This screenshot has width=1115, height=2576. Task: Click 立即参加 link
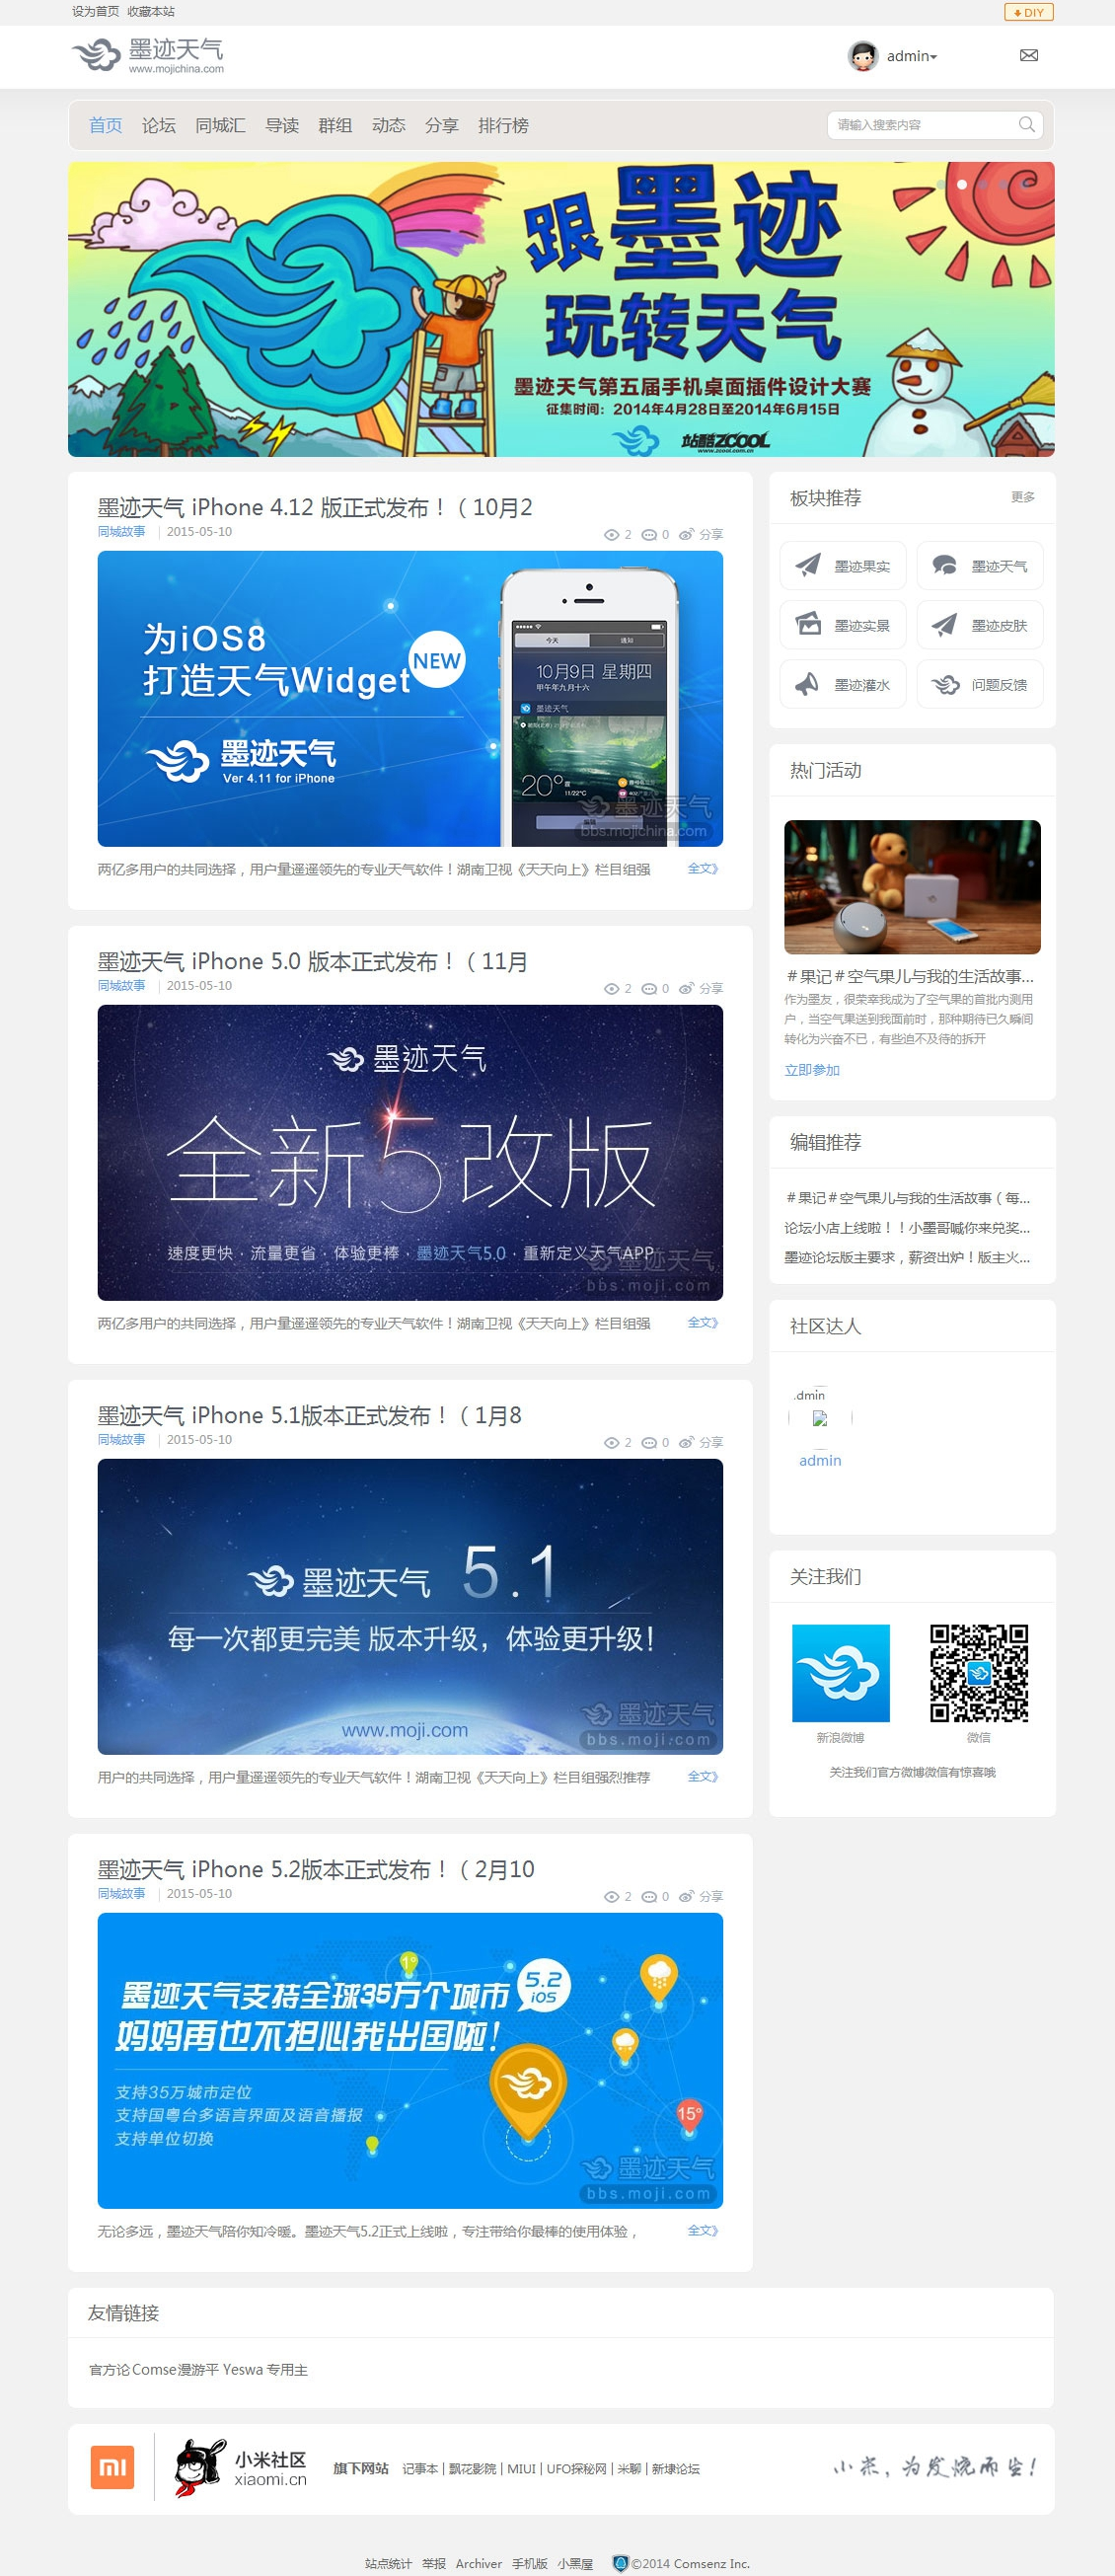tap(812, 1070)
